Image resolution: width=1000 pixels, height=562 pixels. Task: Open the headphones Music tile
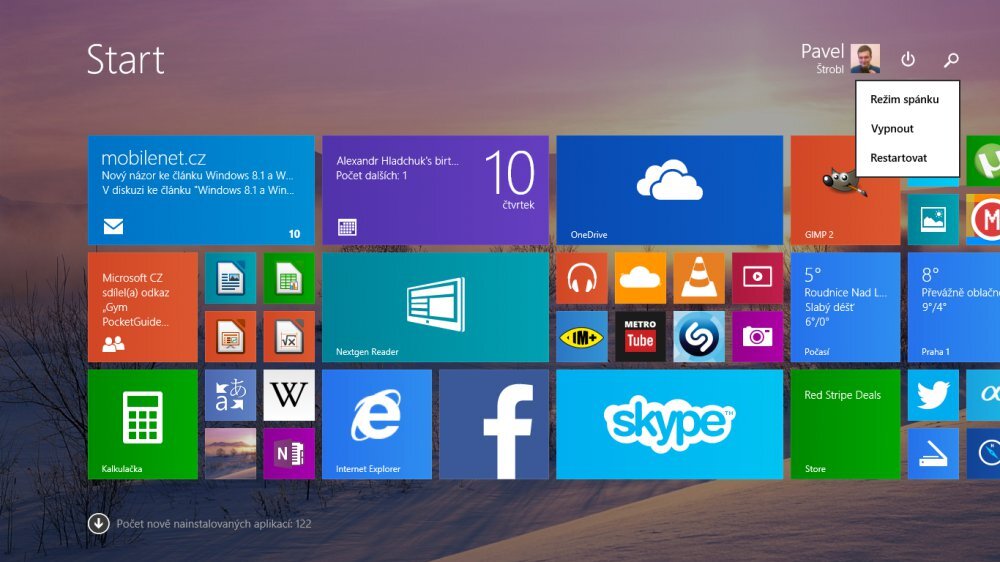tap(582, 278)
